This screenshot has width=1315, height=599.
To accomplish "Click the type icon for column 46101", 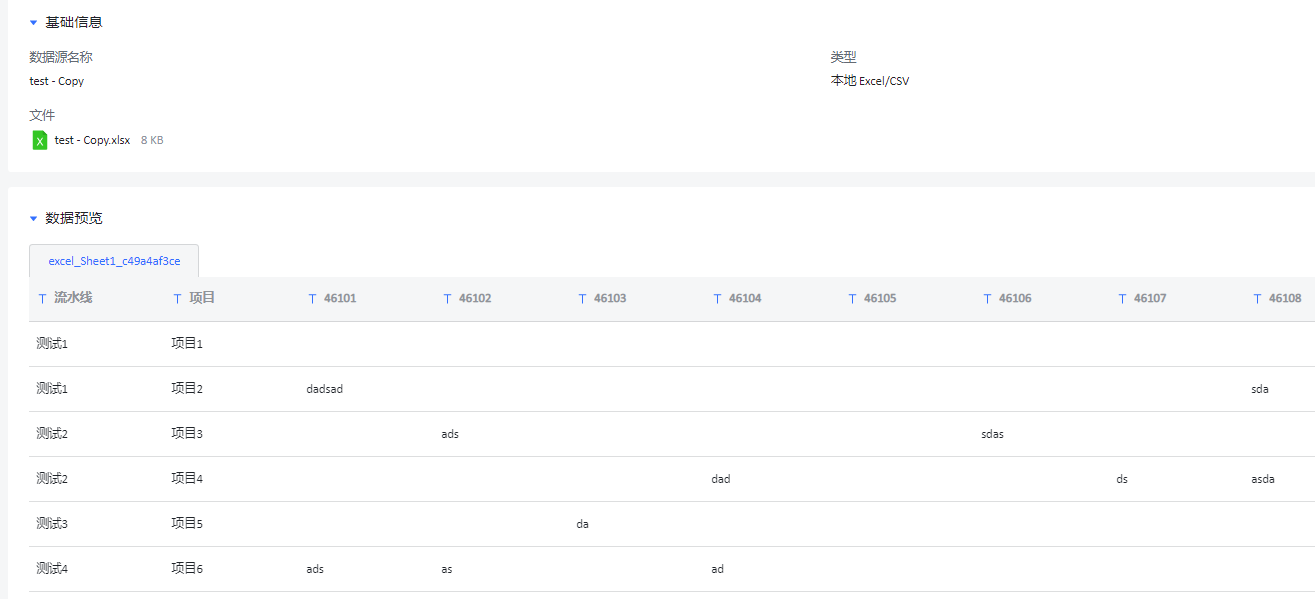I will pyautogui.click(x=312, y=298).
